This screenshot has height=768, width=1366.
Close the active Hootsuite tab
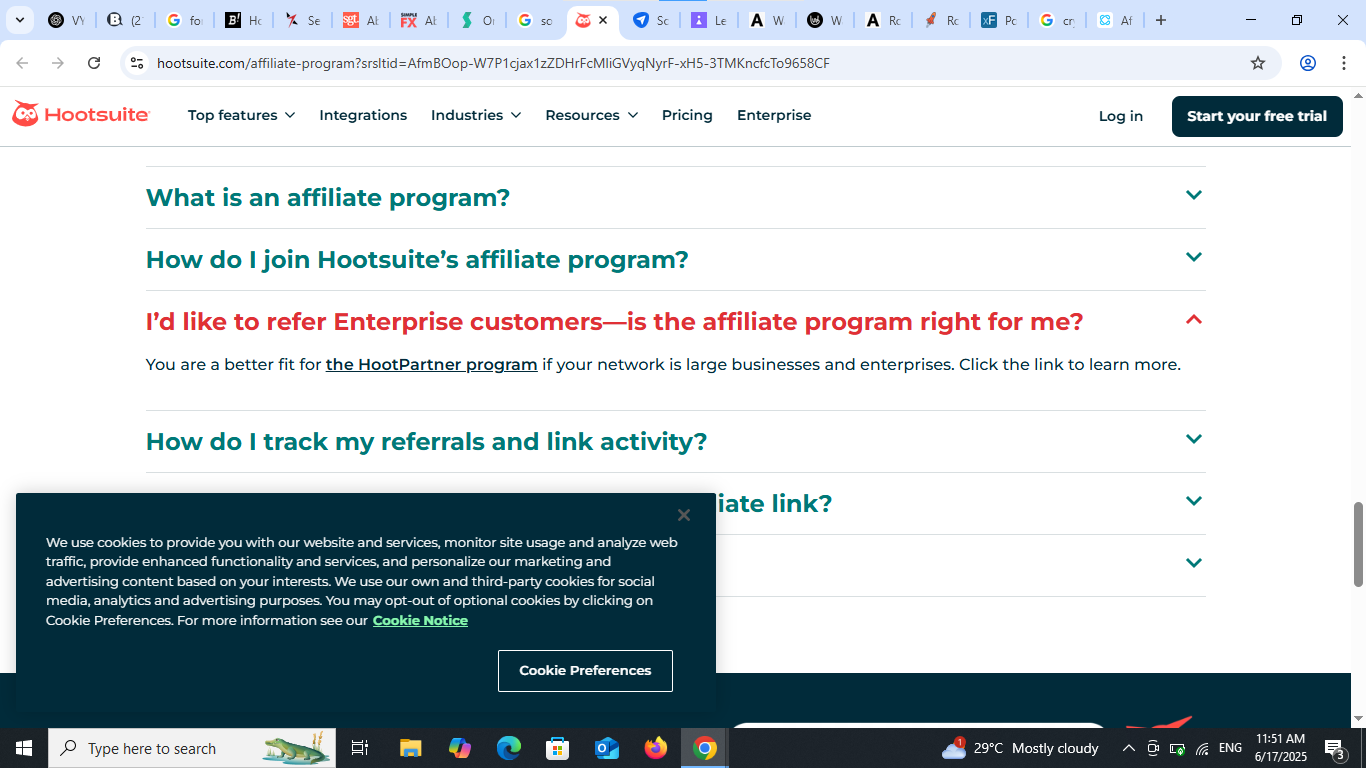pyautogui.click(x=603, y=20)
